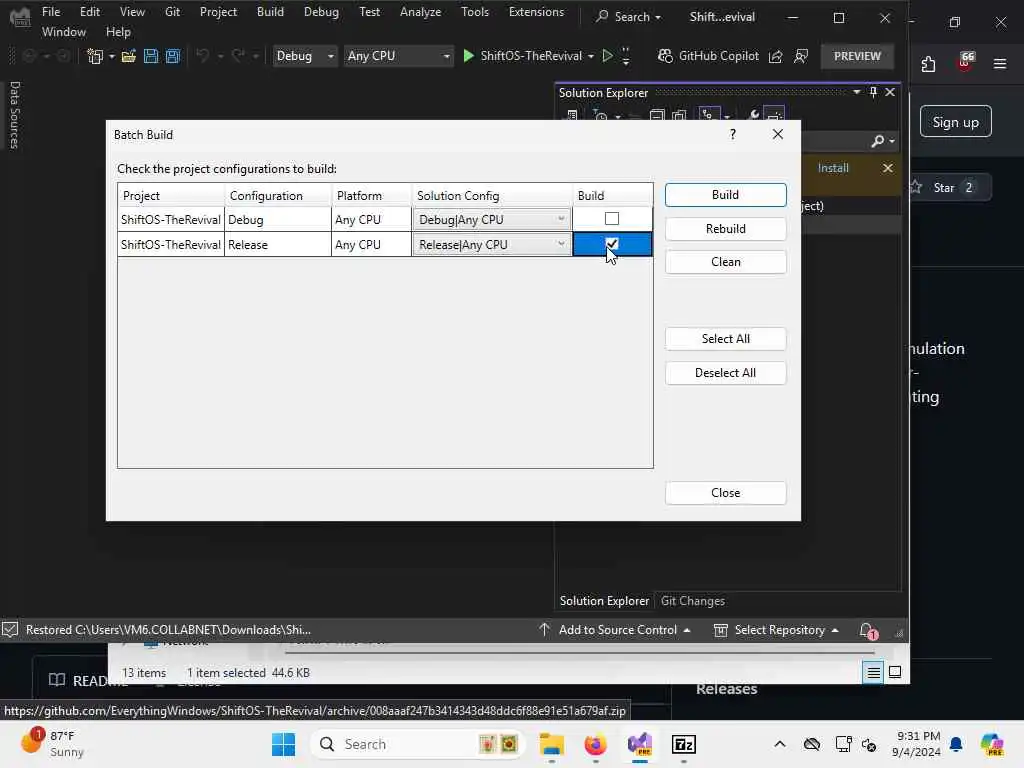
Task: Open the Visual Studio Search box
Action: click(628, 17)
